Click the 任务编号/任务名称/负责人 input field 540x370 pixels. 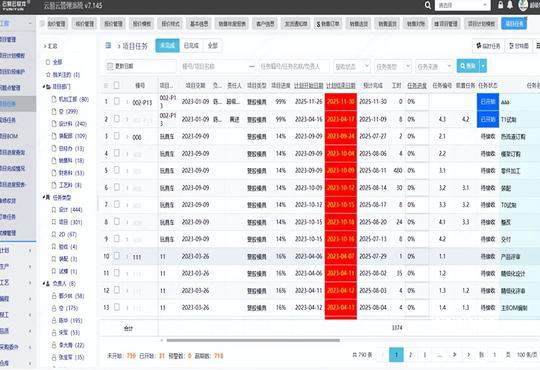(x=294, y=66)
